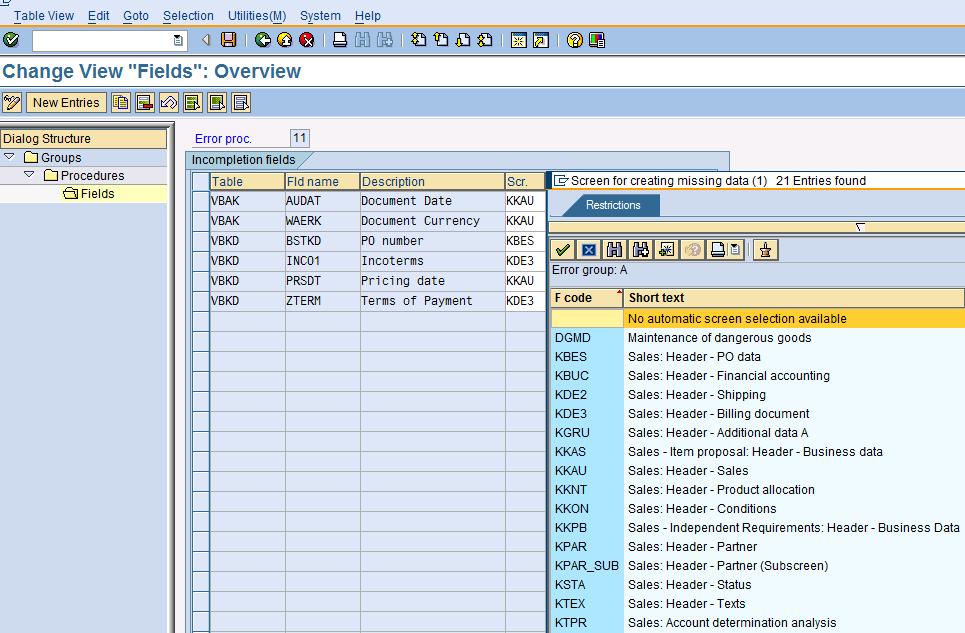The image size is (965, 633).
Task: Select the Delete entry icon in application toolbar
Action: point(143,102)
